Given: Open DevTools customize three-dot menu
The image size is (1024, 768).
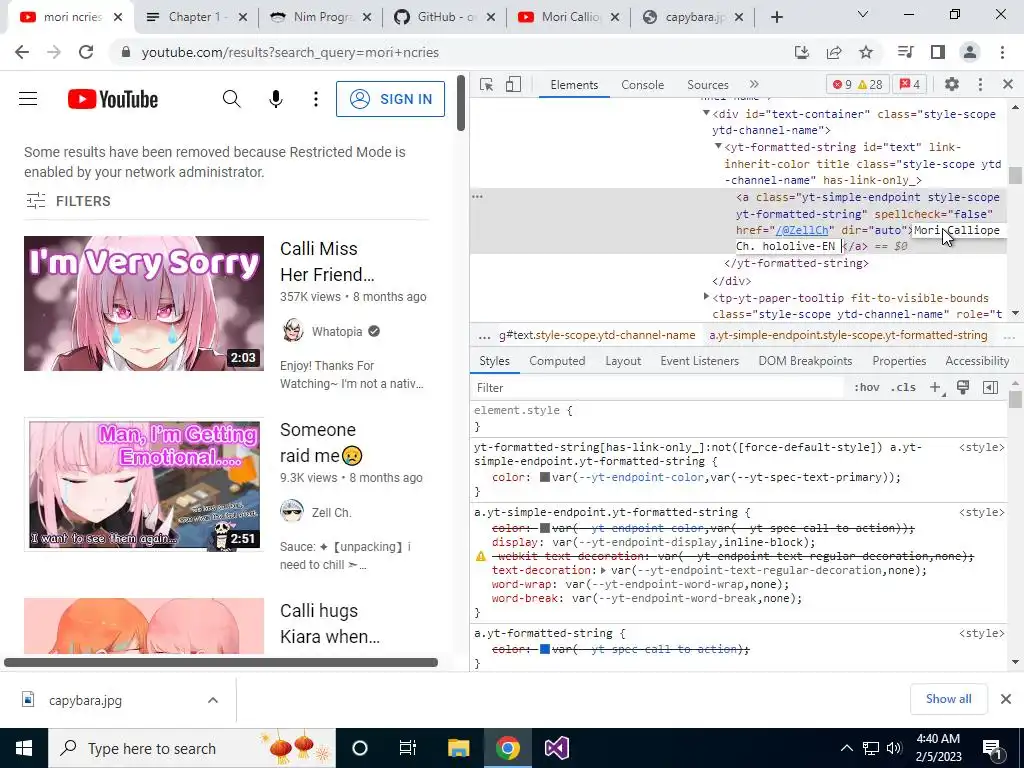Looking at the screenshot, I should click(980, 84).
